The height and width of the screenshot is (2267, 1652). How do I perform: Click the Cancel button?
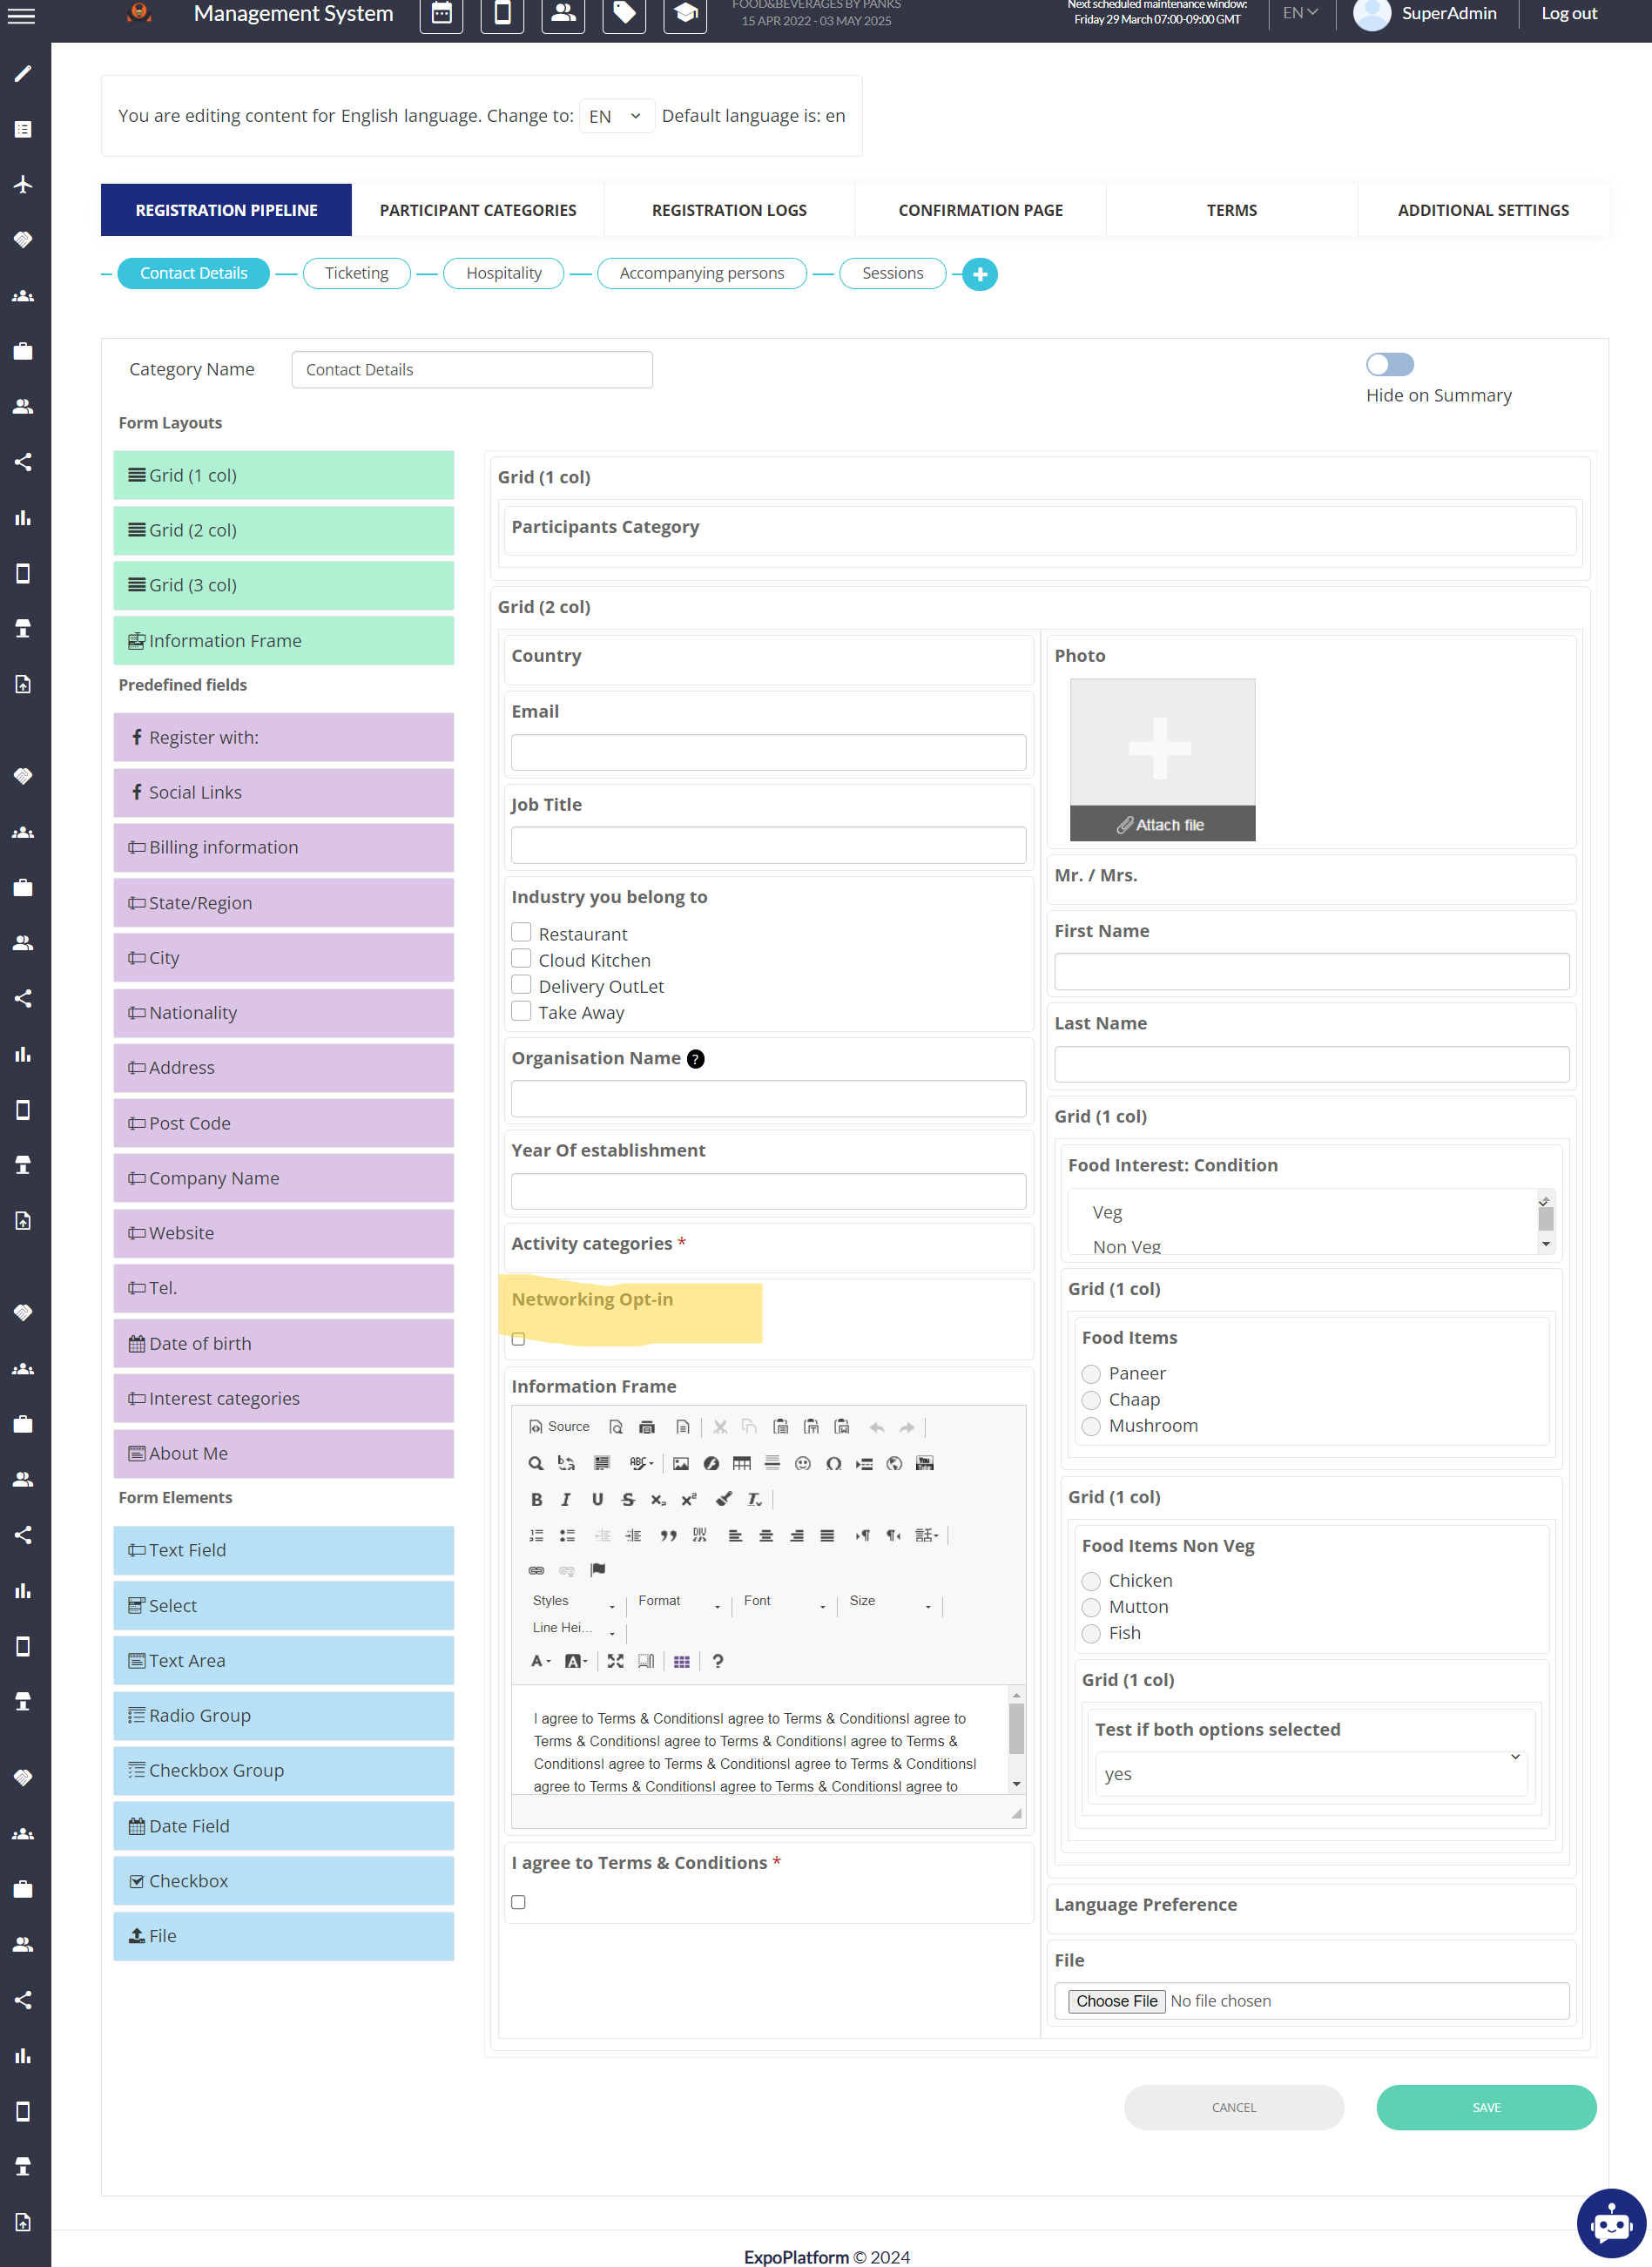click(x=1233, y=2107)
